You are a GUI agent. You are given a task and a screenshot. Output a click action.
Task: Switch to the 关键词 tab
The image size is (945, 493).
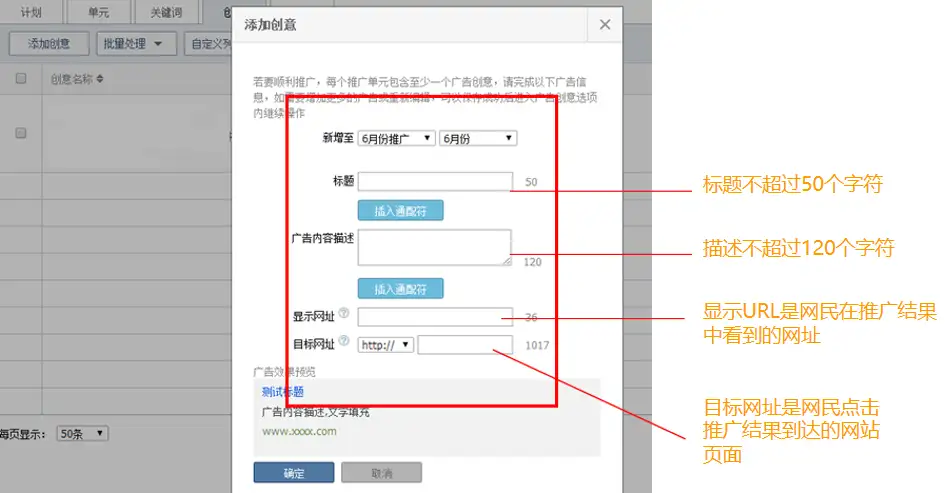click(x=166, y=12)
